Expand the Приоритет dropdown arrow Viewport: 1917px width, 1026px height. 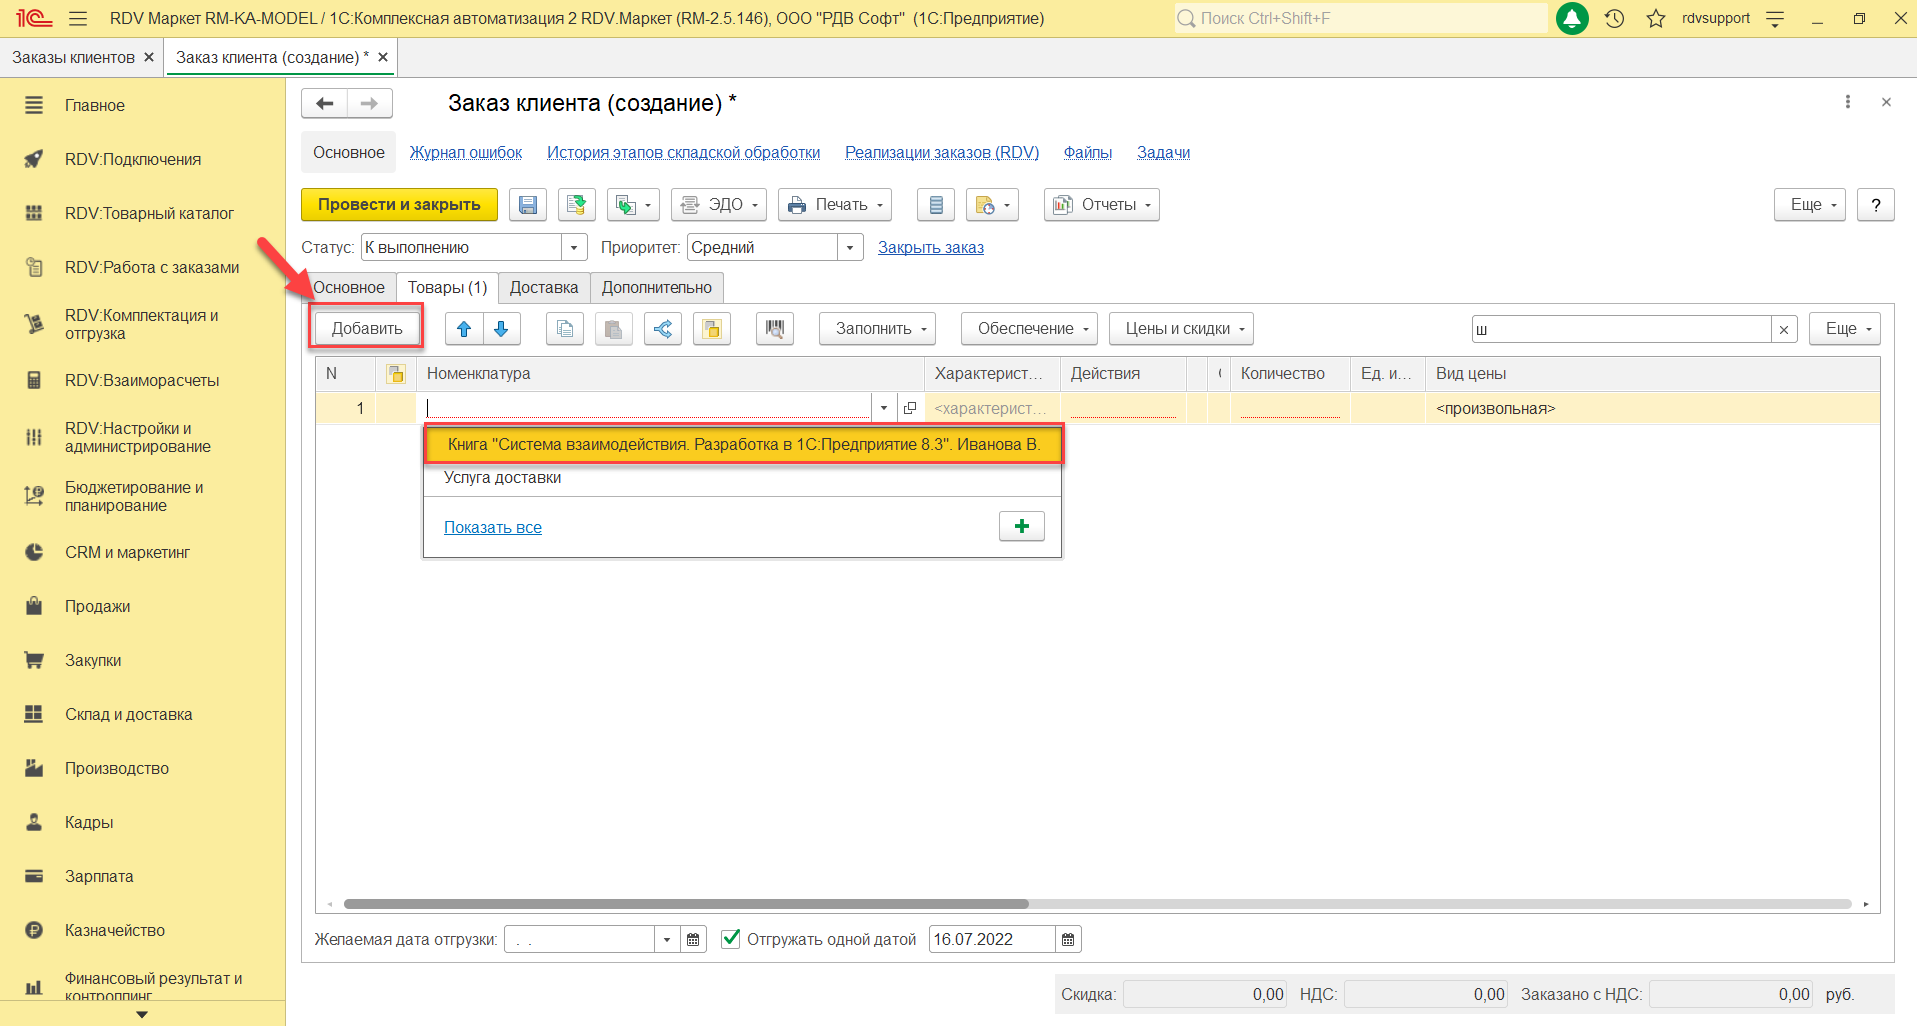pos(850,247)
